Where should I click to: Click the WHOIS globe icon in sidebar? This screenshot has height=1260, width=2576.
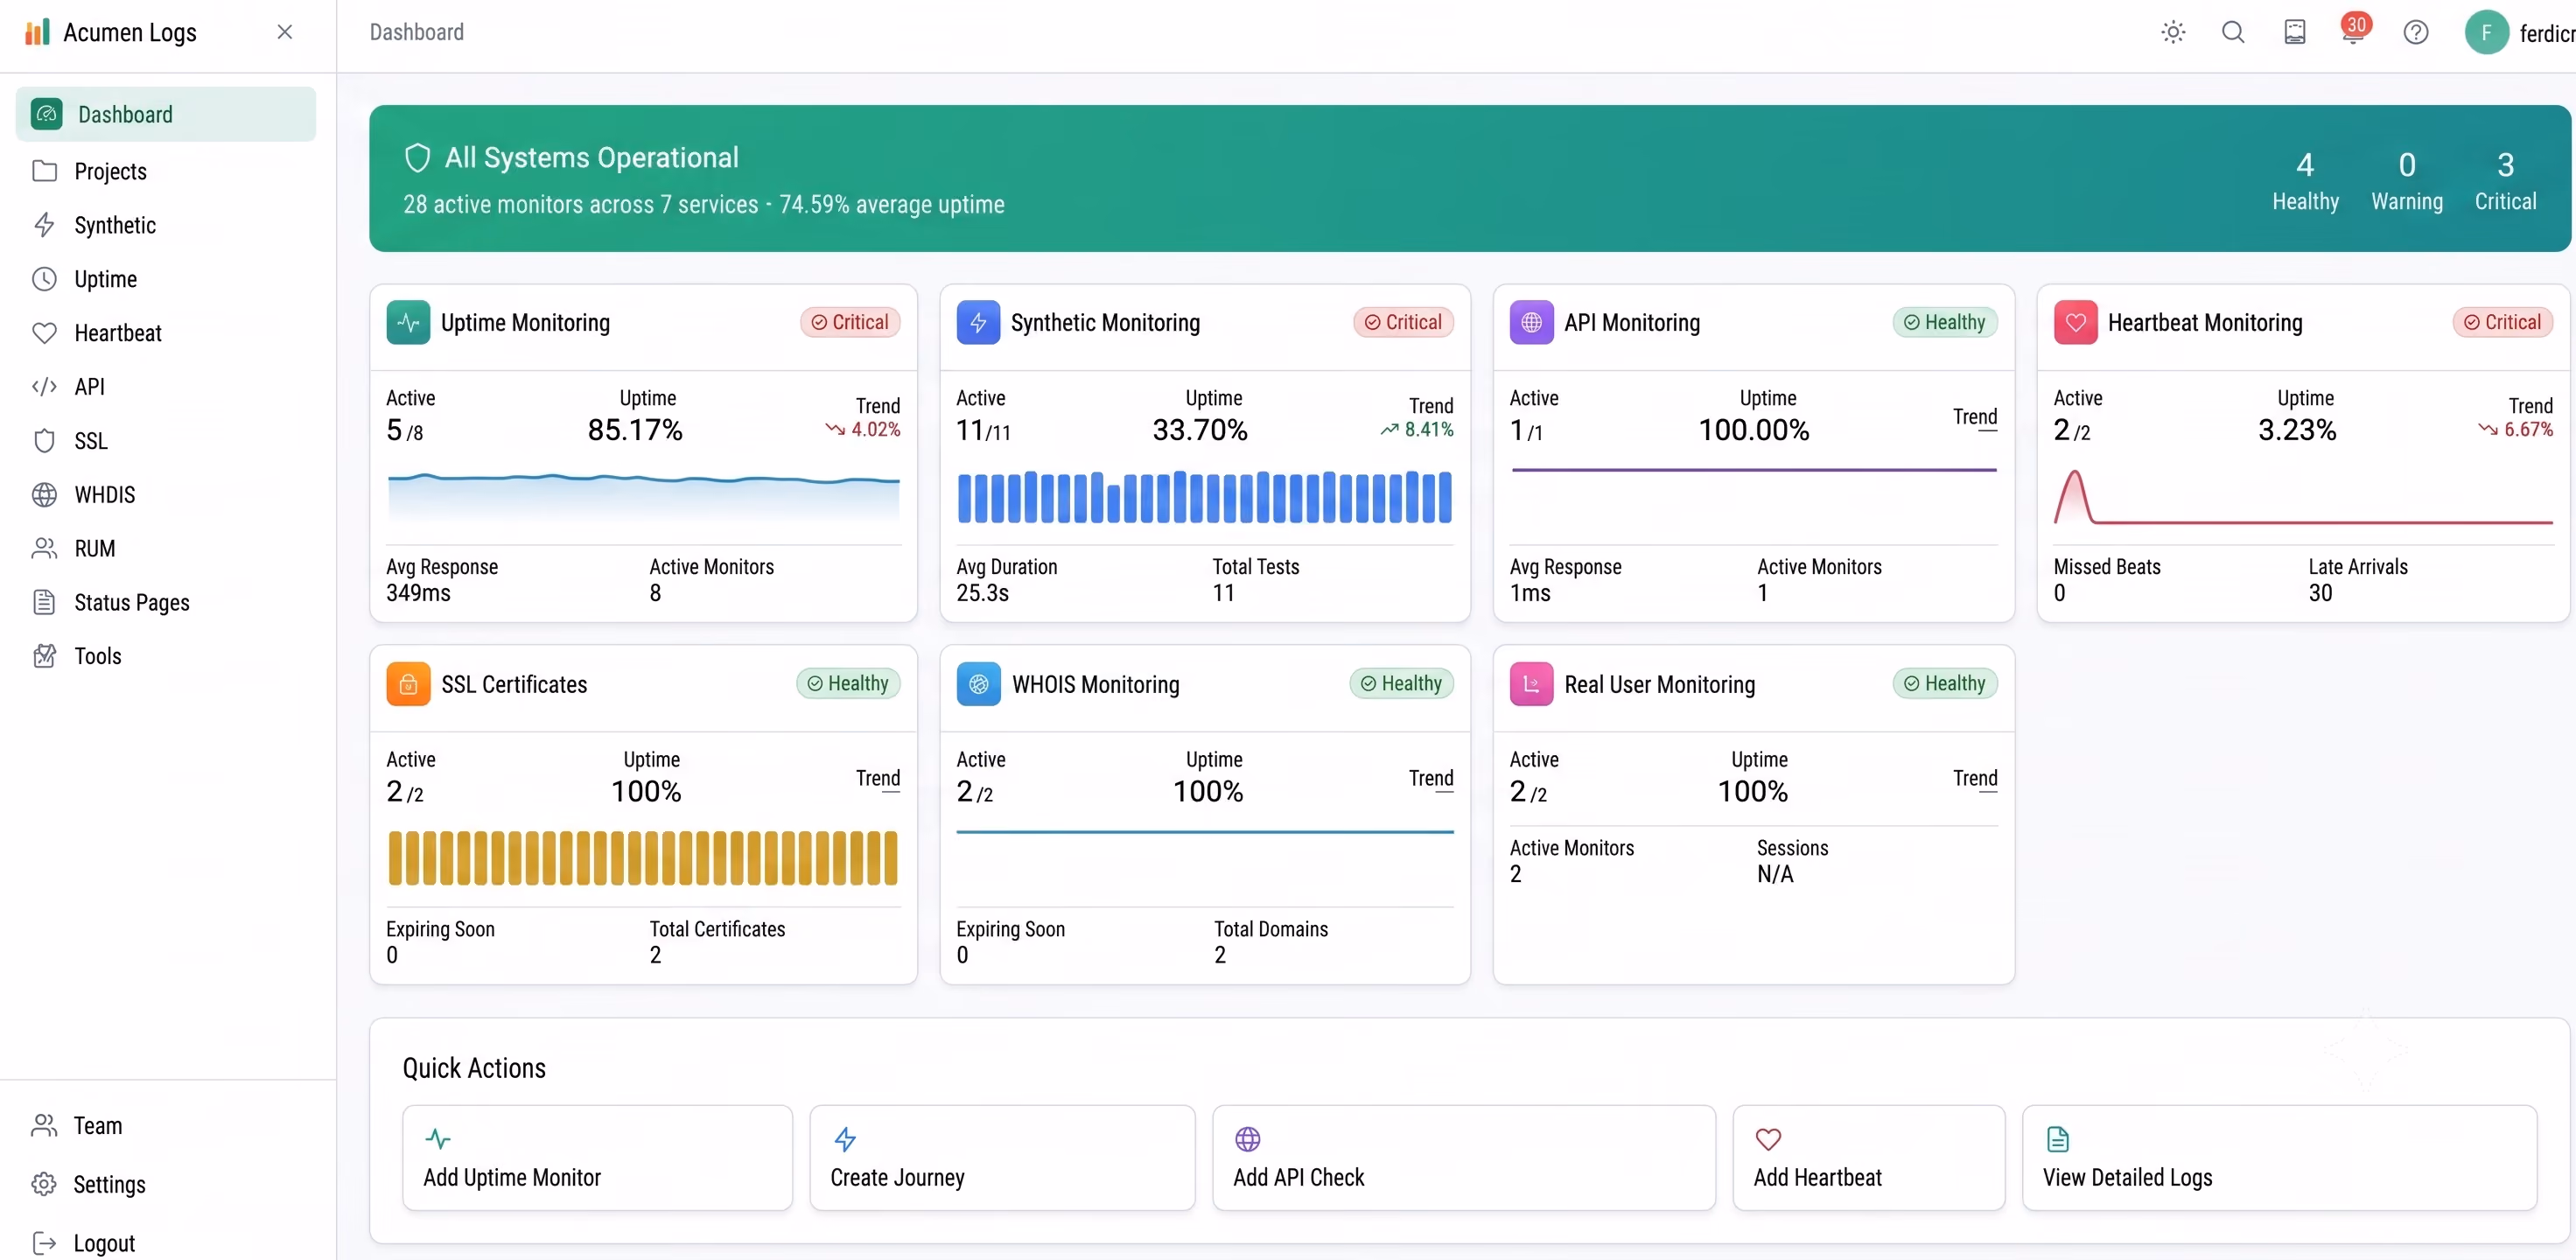pyautogui.click(x=44, y=495)
